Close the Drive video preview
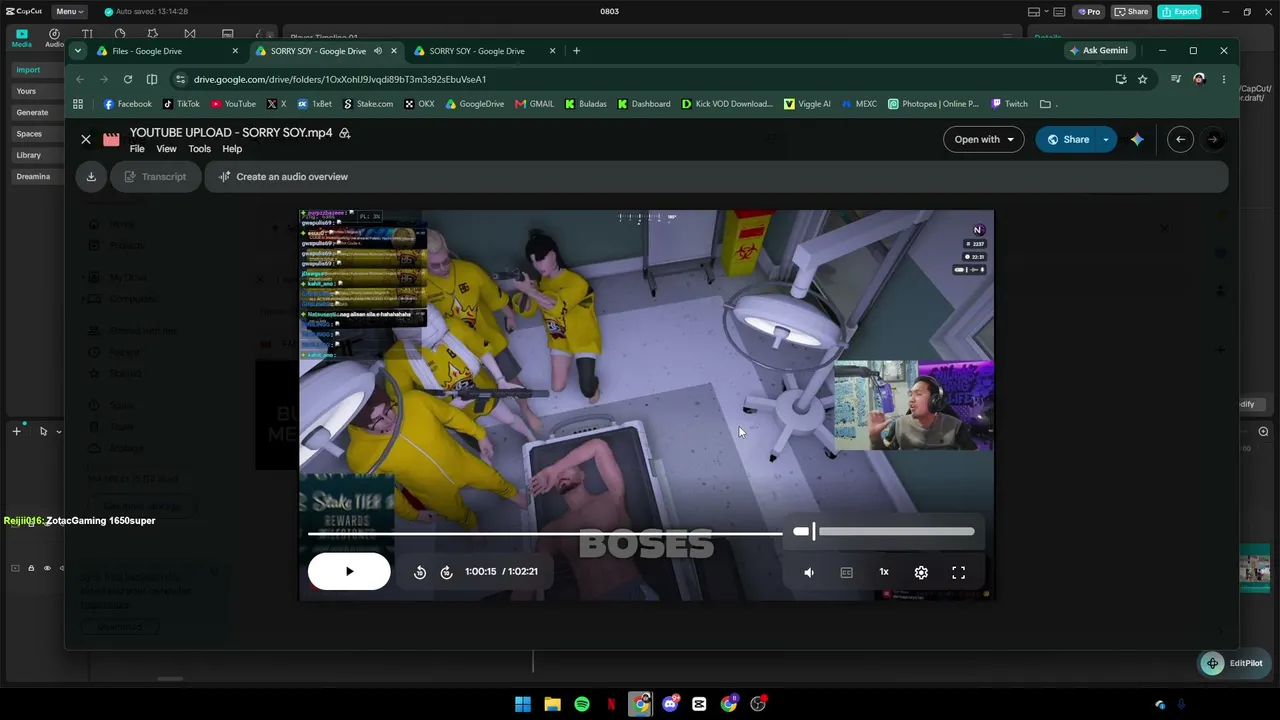This screenshot has height=720, width=1280. (86, 140)
